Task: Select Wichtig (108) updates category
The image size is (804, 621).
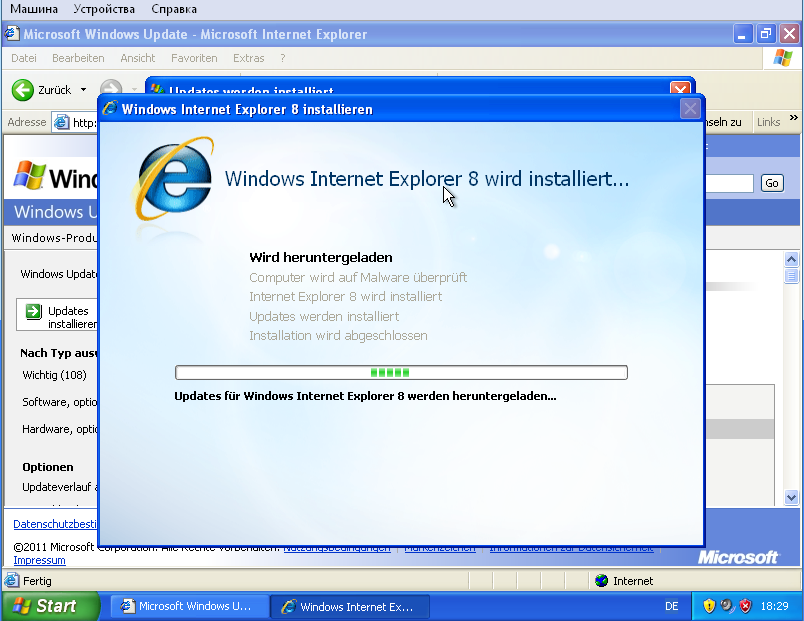Action: [54, 375]
